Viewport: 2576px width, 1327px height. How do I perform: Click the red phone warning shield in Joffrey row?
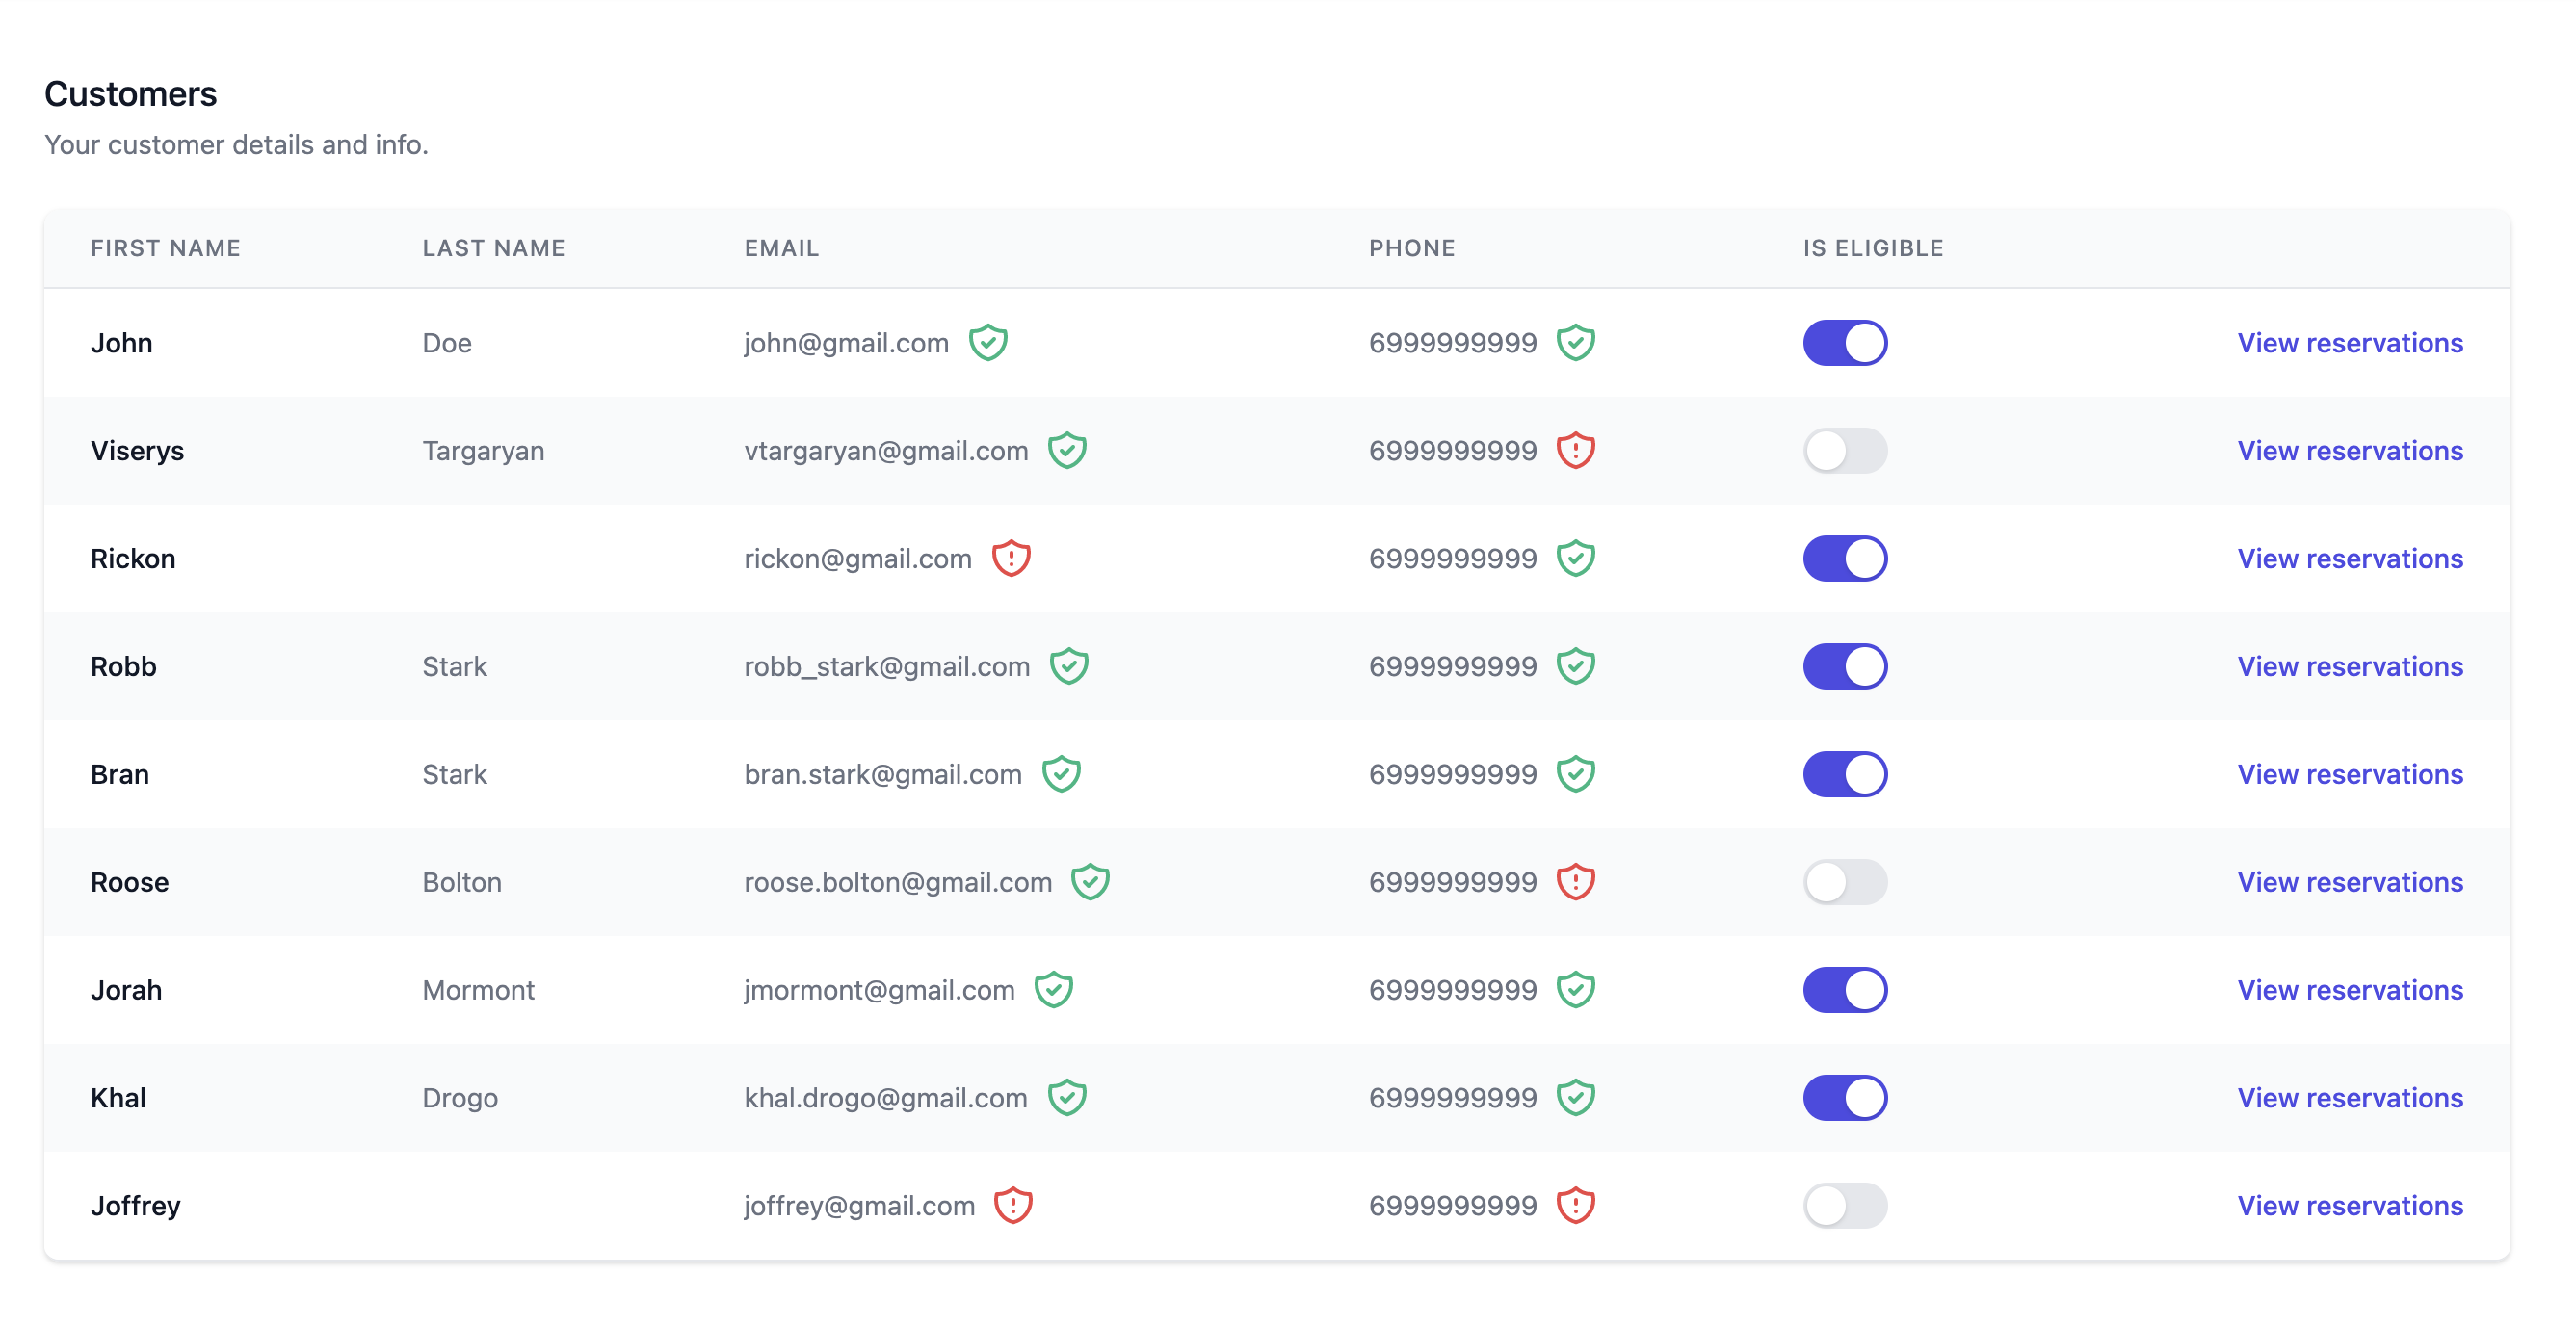(x=1576, y=1207)
